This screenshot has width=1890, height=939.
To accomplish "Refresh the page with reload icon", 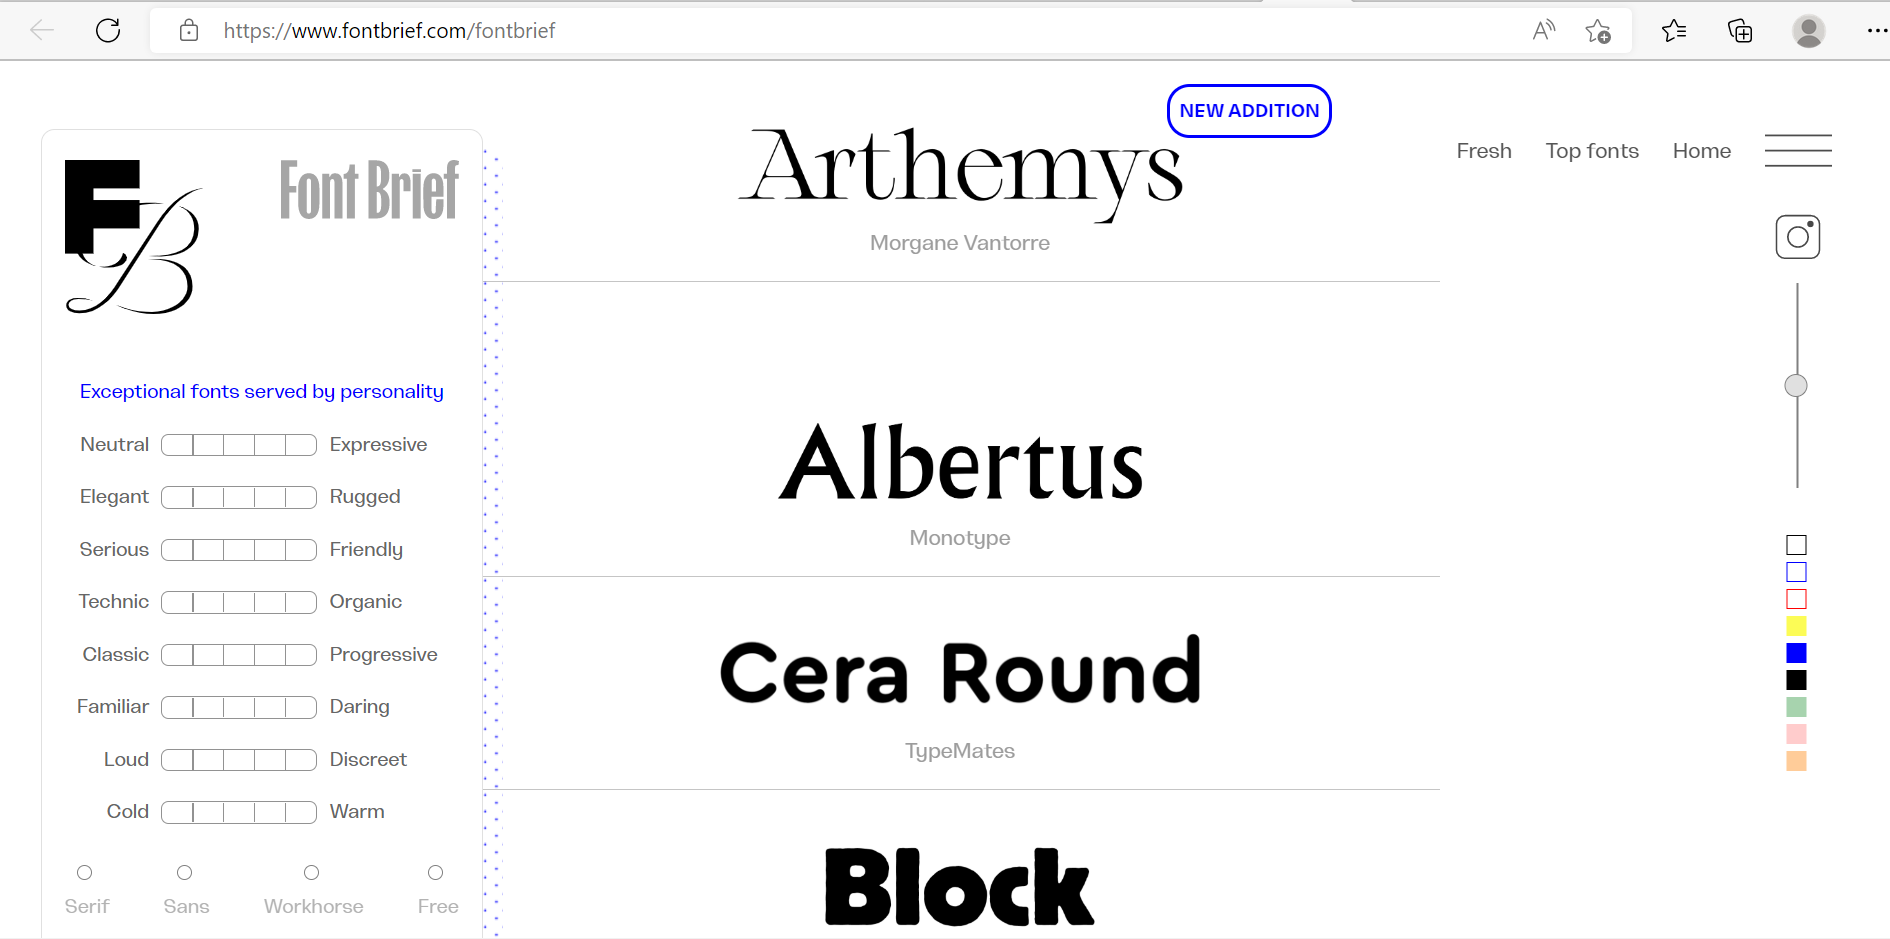I will pos(108,30).
